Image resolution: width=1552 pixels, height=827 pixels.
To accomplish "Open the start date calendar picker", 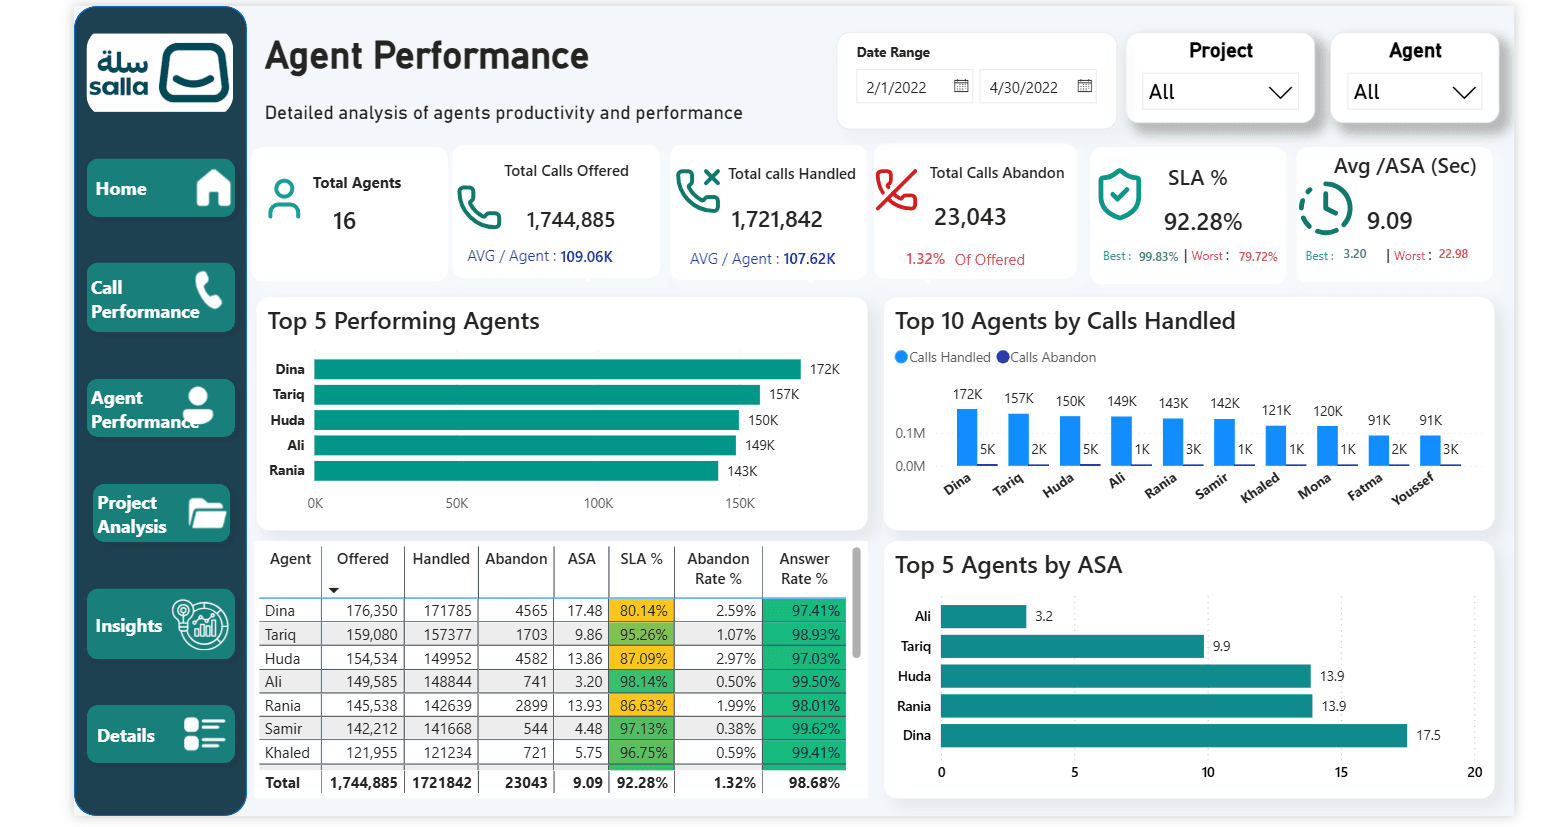I will (961, 86).
